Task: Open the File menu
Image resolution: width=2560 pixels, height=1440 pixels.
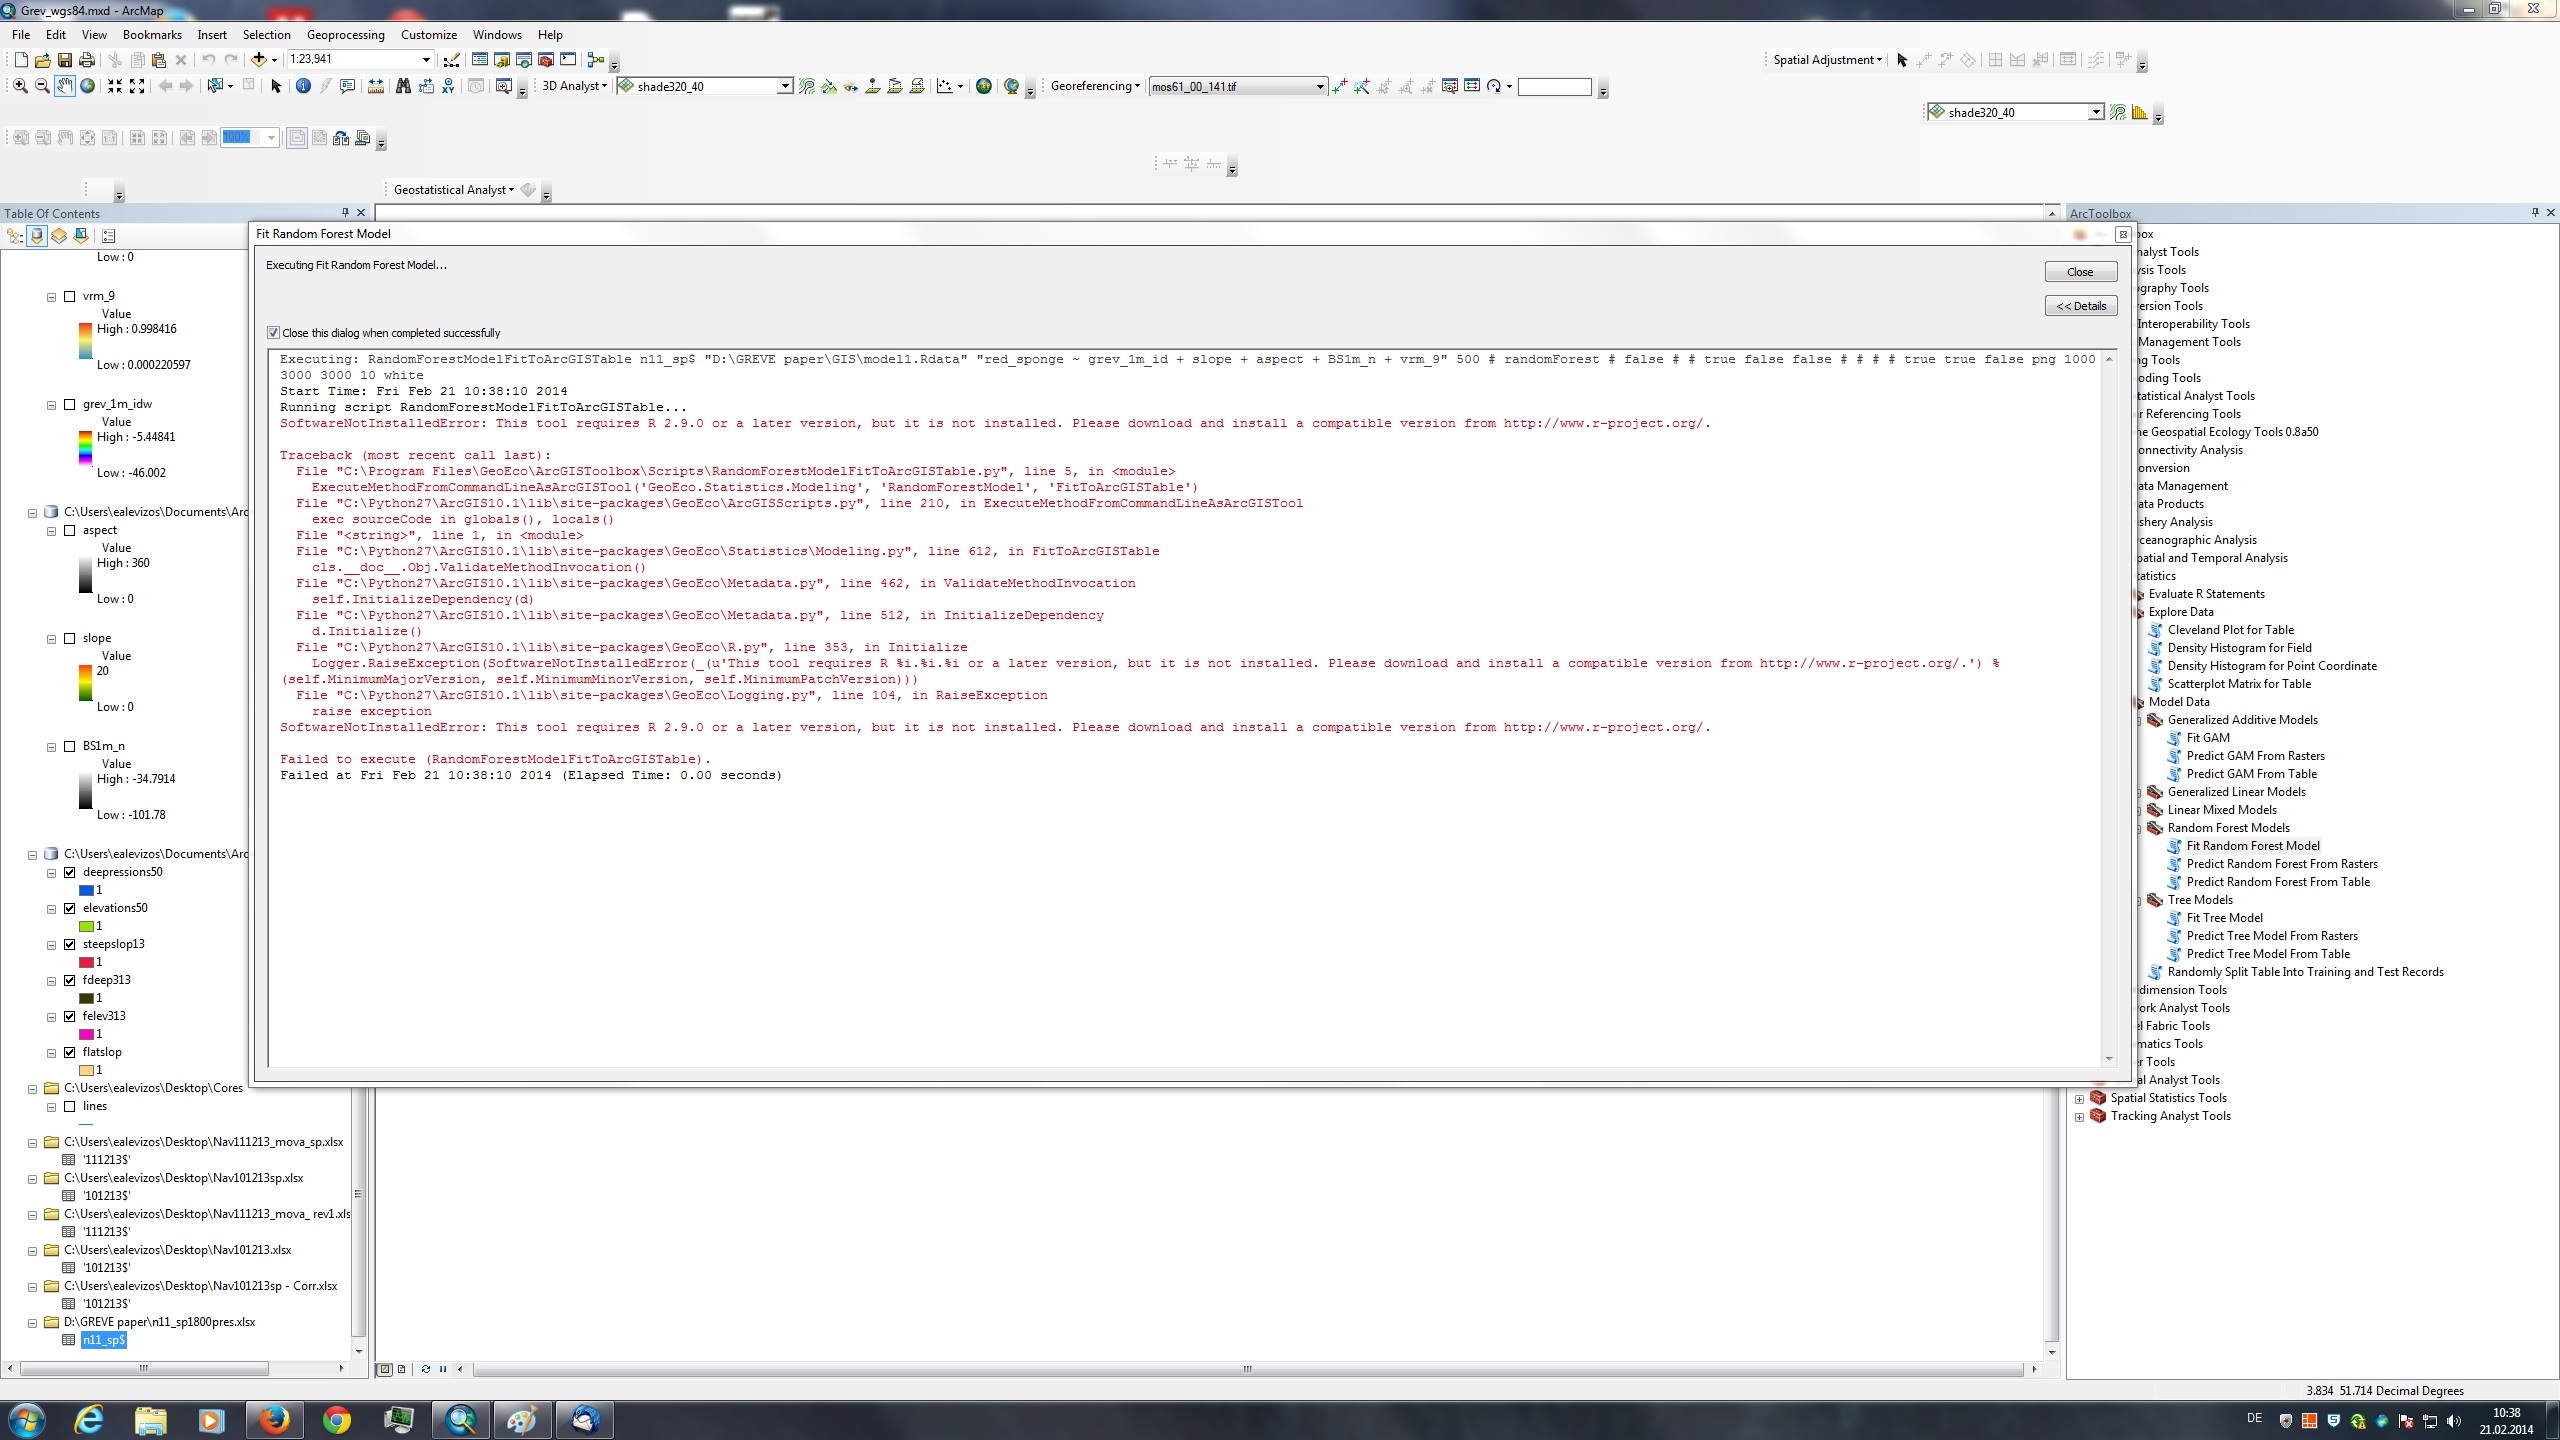Action: (x=21, y=34)
